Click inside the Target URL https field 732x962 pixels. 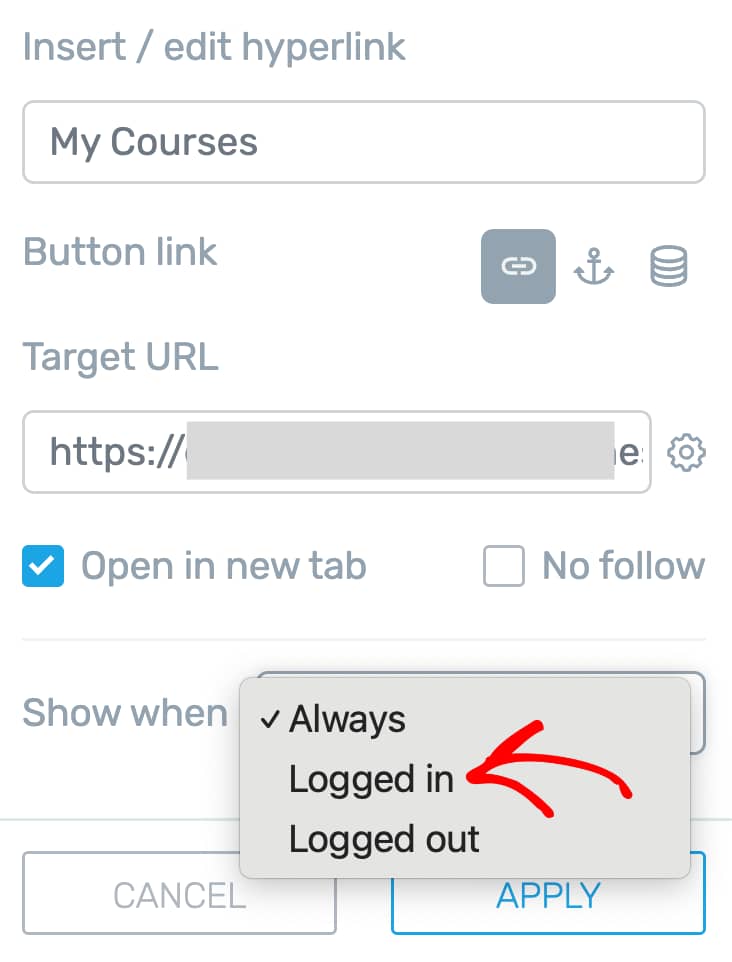tap(336, 452)
